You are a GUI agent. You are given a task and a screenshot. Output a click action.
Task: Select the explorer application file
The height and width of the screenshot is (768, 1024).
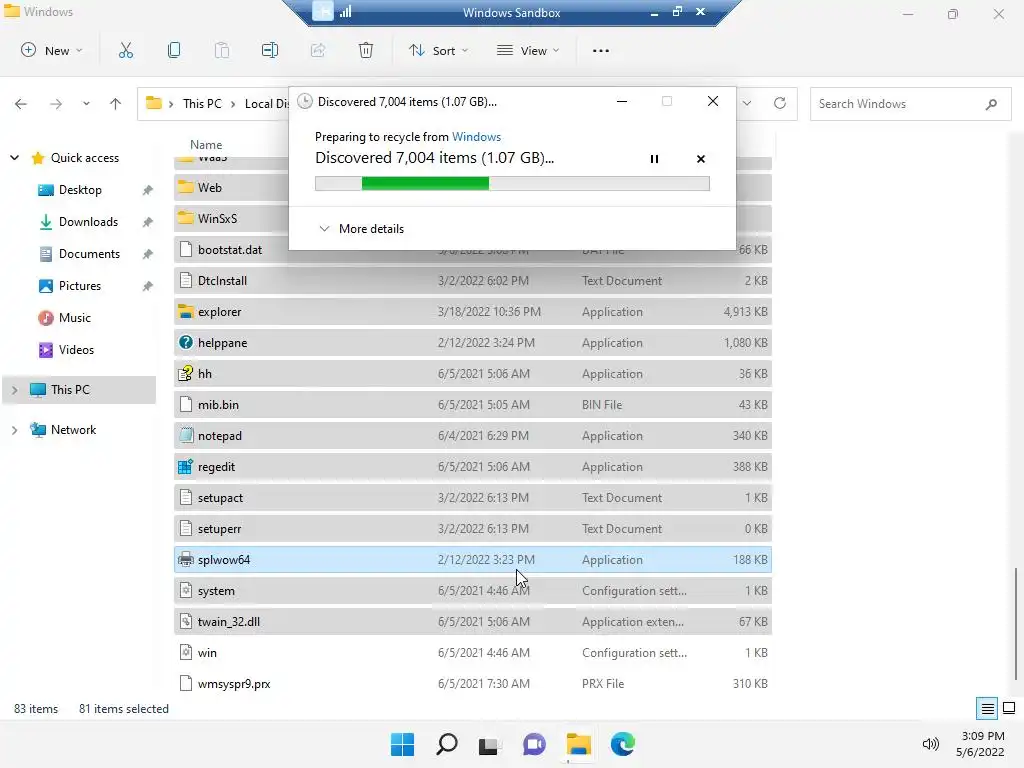473,312
